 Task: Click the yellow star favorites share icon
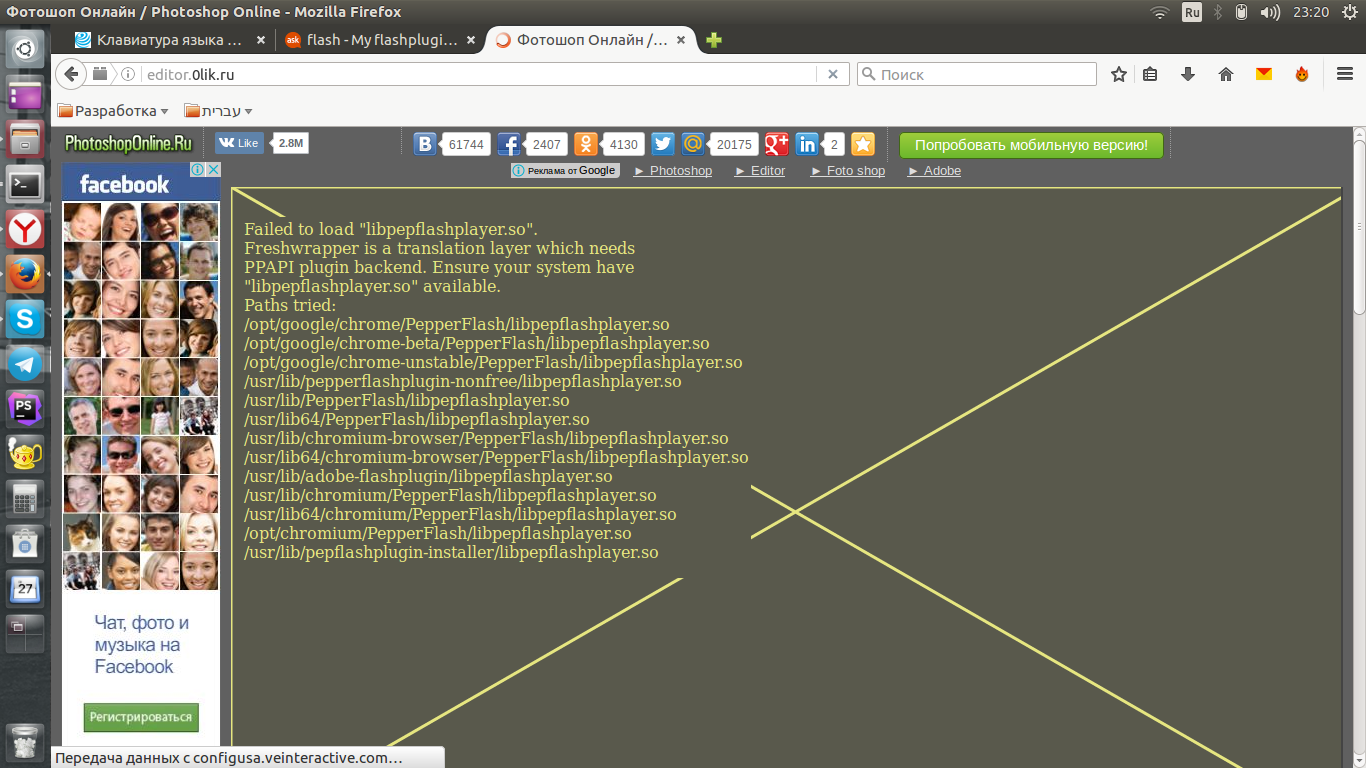(863, 144)
